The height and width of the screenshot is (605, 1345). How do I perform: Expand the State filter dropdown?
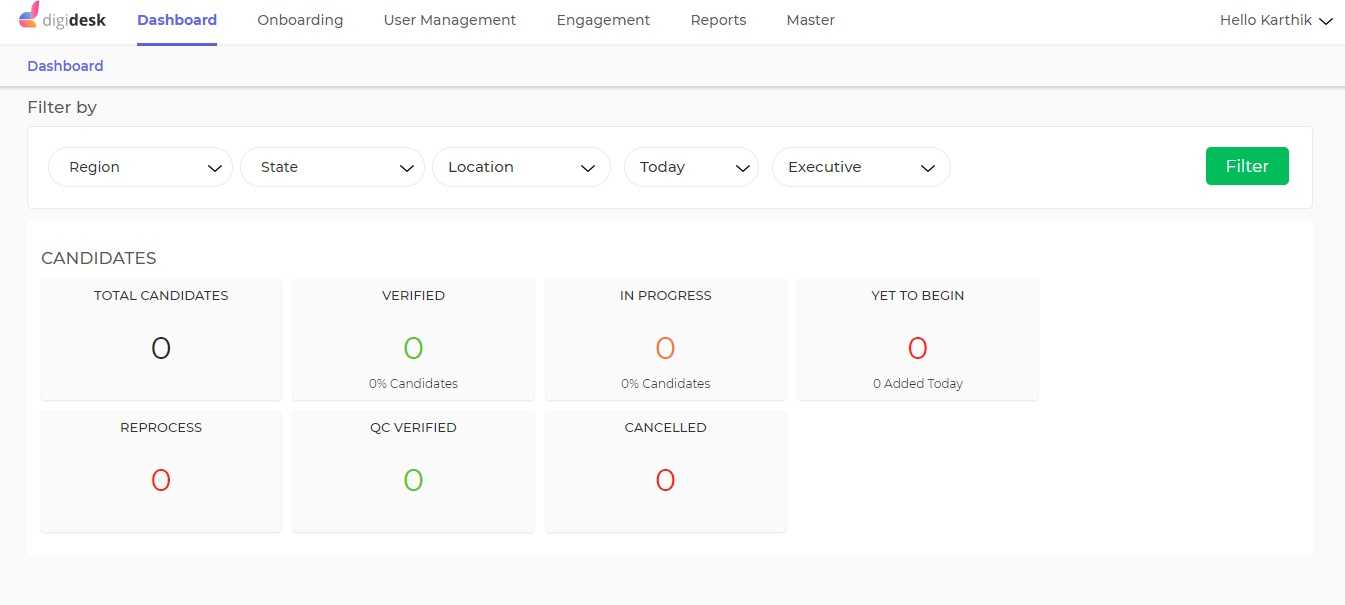point(332,167)
